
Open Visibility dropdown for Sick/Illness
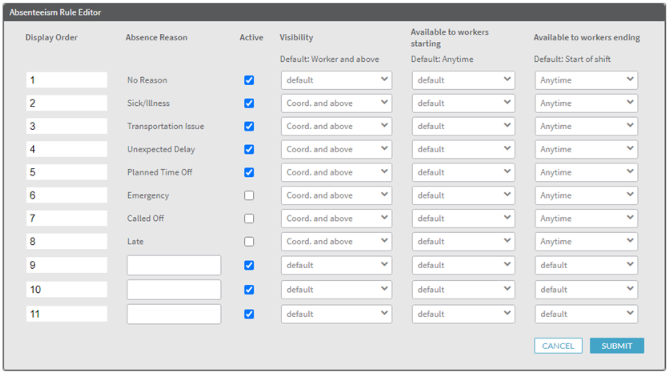(336, 103)
